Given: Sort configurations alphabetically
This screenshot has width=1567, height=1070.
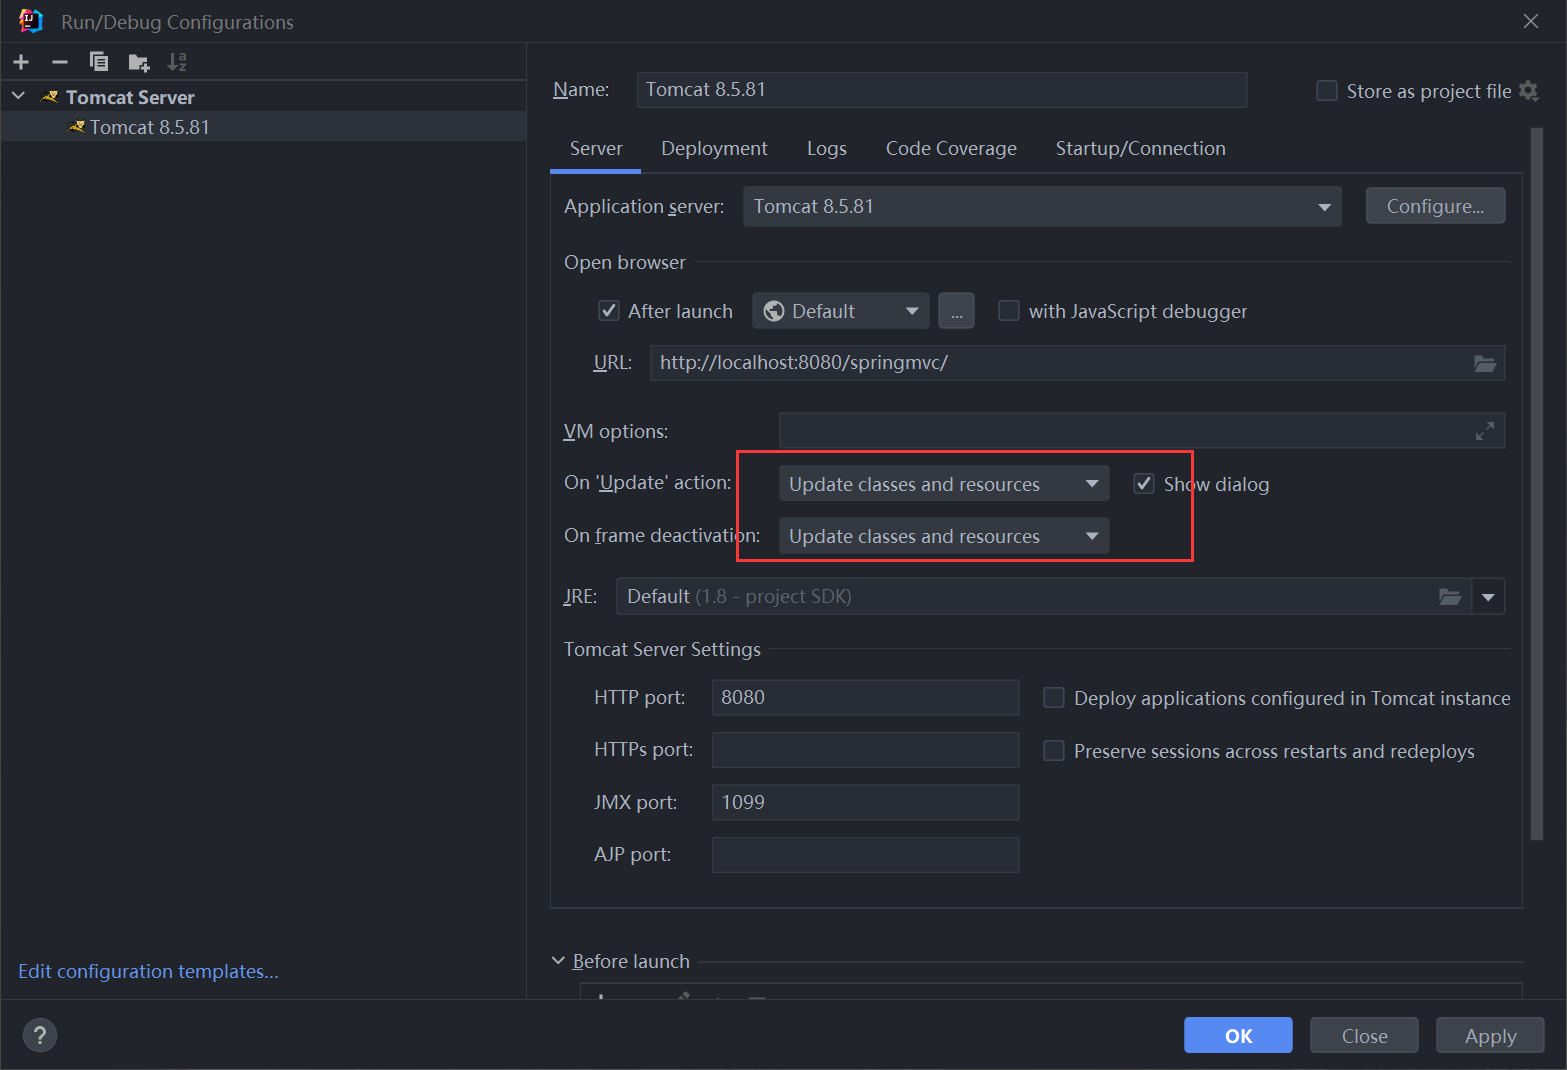Looking at the screenshot, I should pyautogui.click(x=177, y=62).
